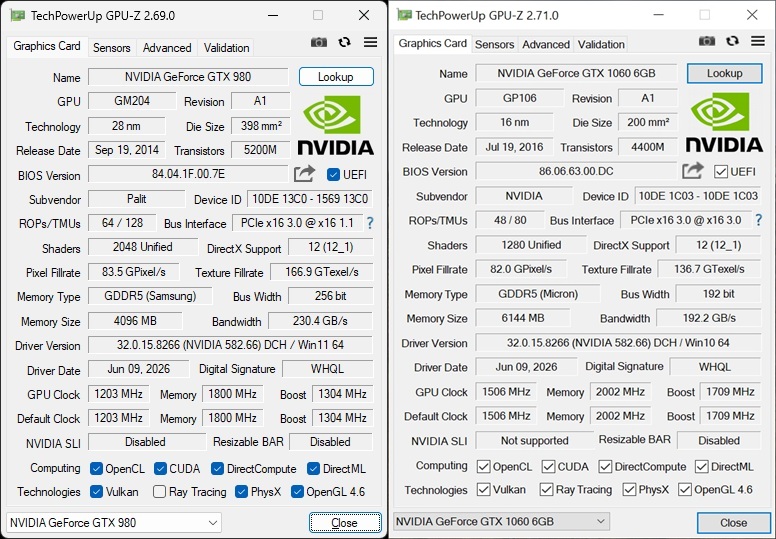This screenshot has height=539, width=776.
Task: Click the BIOS Version field 86.06.63.00.DC
Action: [576, 171]
